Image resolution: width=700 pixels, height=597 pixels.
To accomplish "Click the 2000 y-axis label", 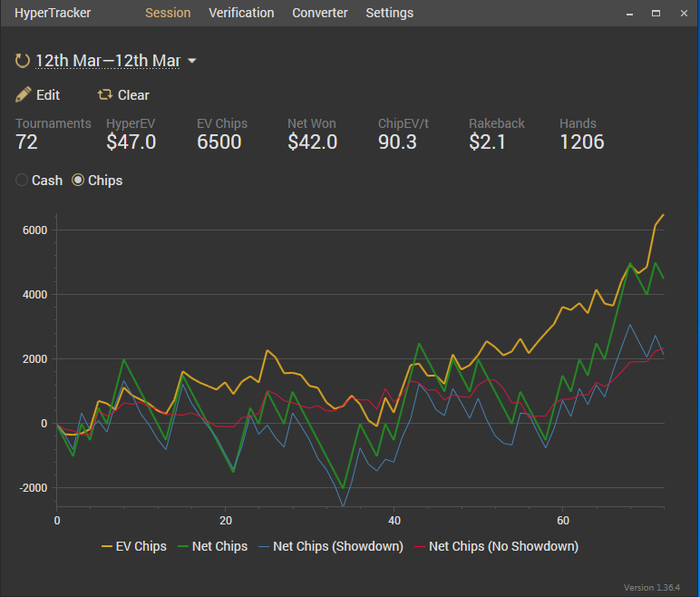I will tap(35, 359).
